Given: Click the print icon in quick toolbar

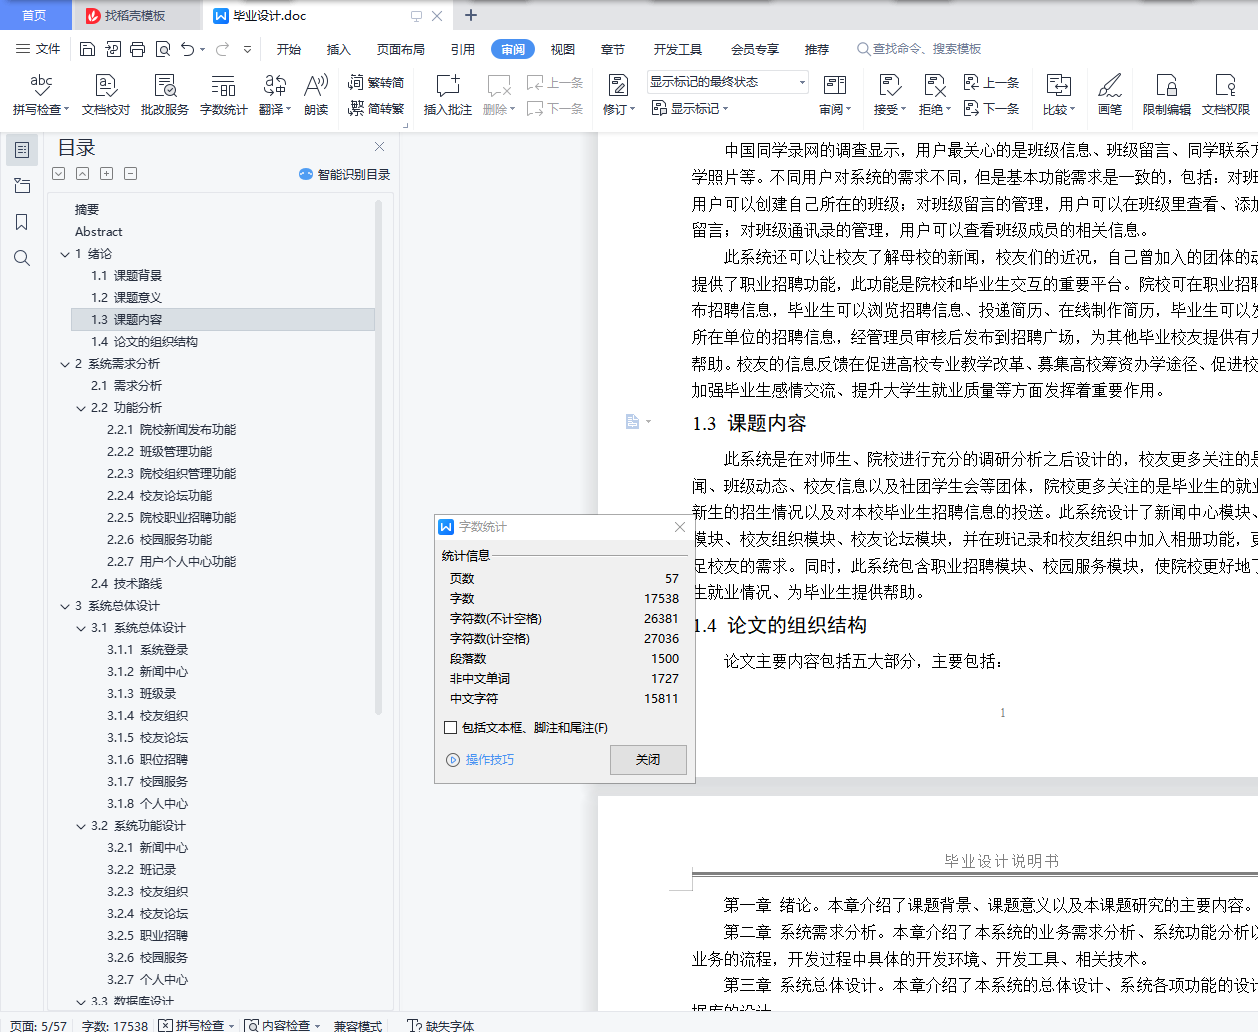Looking at the screenshot, I should click(138, 49).
